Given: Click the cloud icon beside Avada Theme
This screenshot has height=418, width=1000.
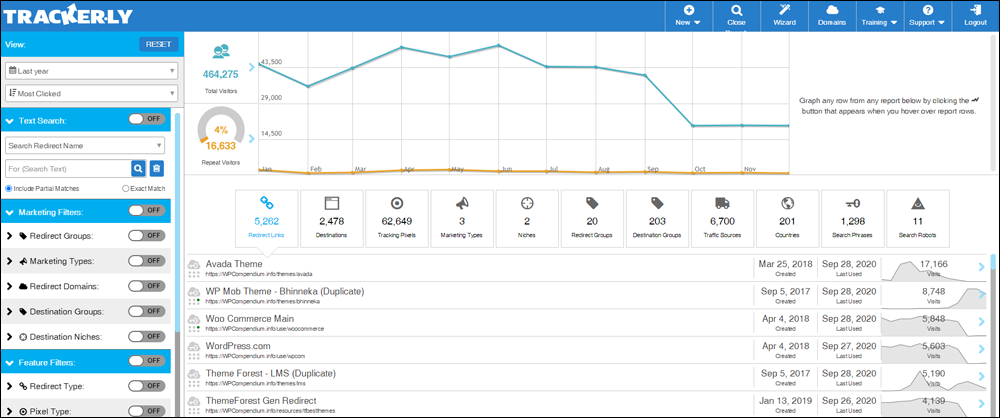Looking at the screenshot, I should 195,264.
